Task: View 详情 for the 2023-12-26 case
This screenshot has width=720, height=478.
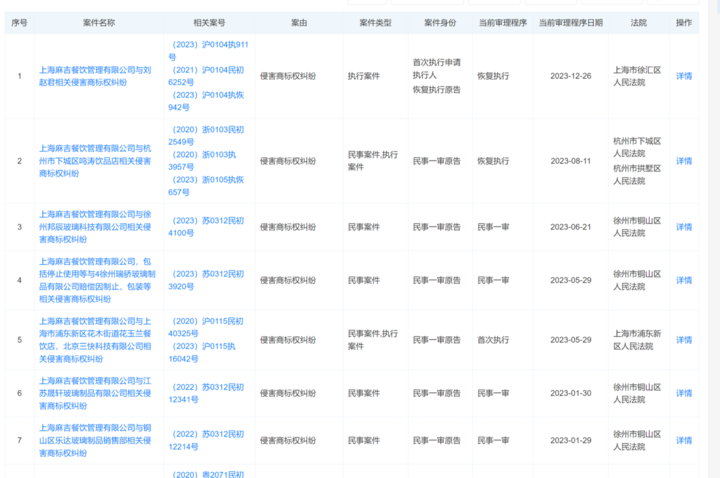Action: point(684,76)
